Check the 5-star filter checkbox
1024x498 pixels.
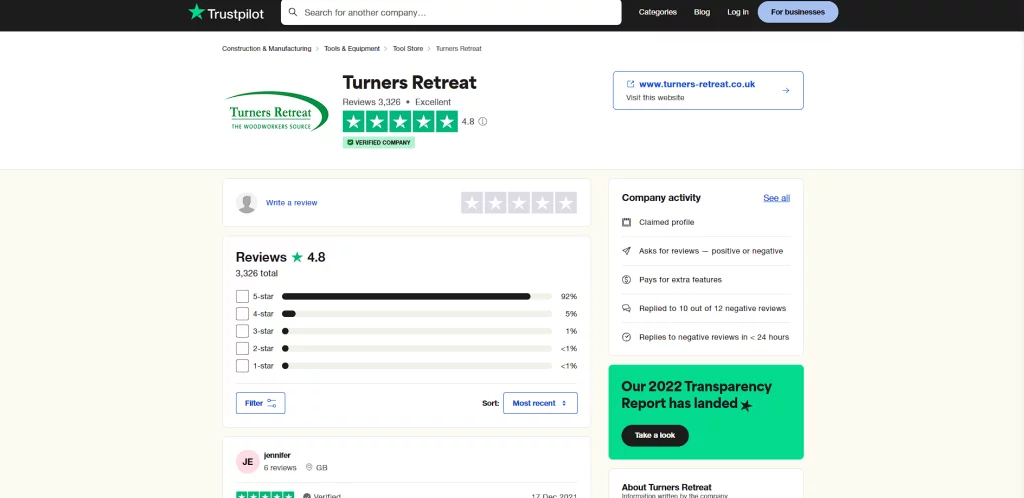pyautogui.click(x=242, y=296)
